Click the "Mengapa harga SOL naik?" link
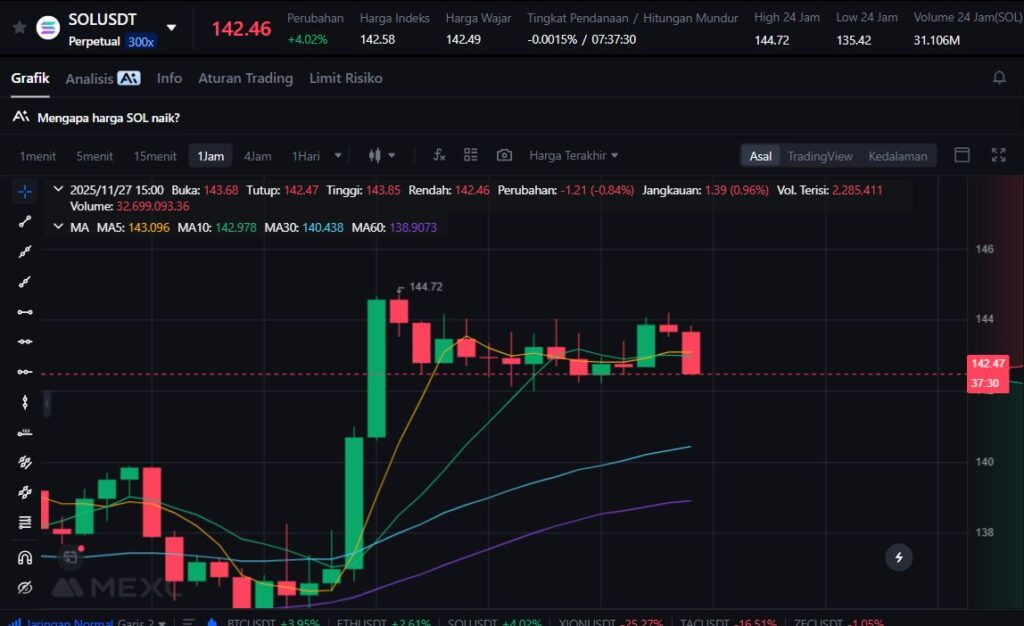 click(108, 117)
